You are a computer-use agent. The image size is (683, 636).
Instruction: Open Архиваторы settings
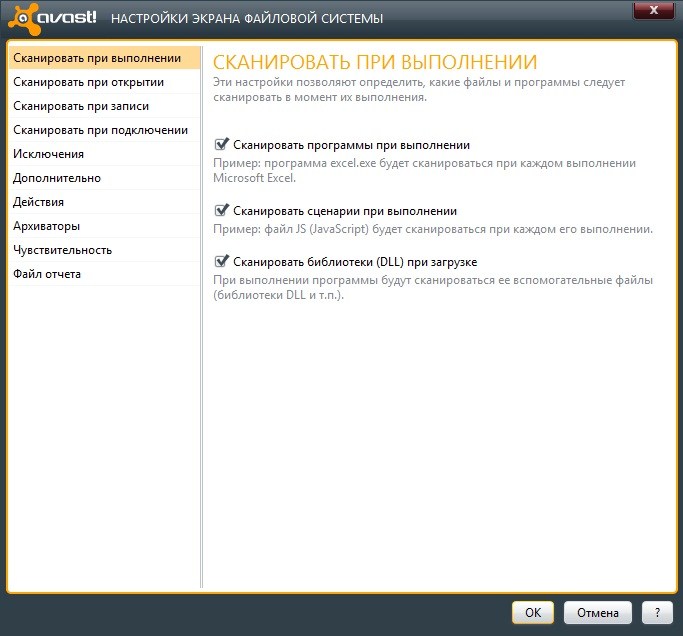tap(104, 226)
